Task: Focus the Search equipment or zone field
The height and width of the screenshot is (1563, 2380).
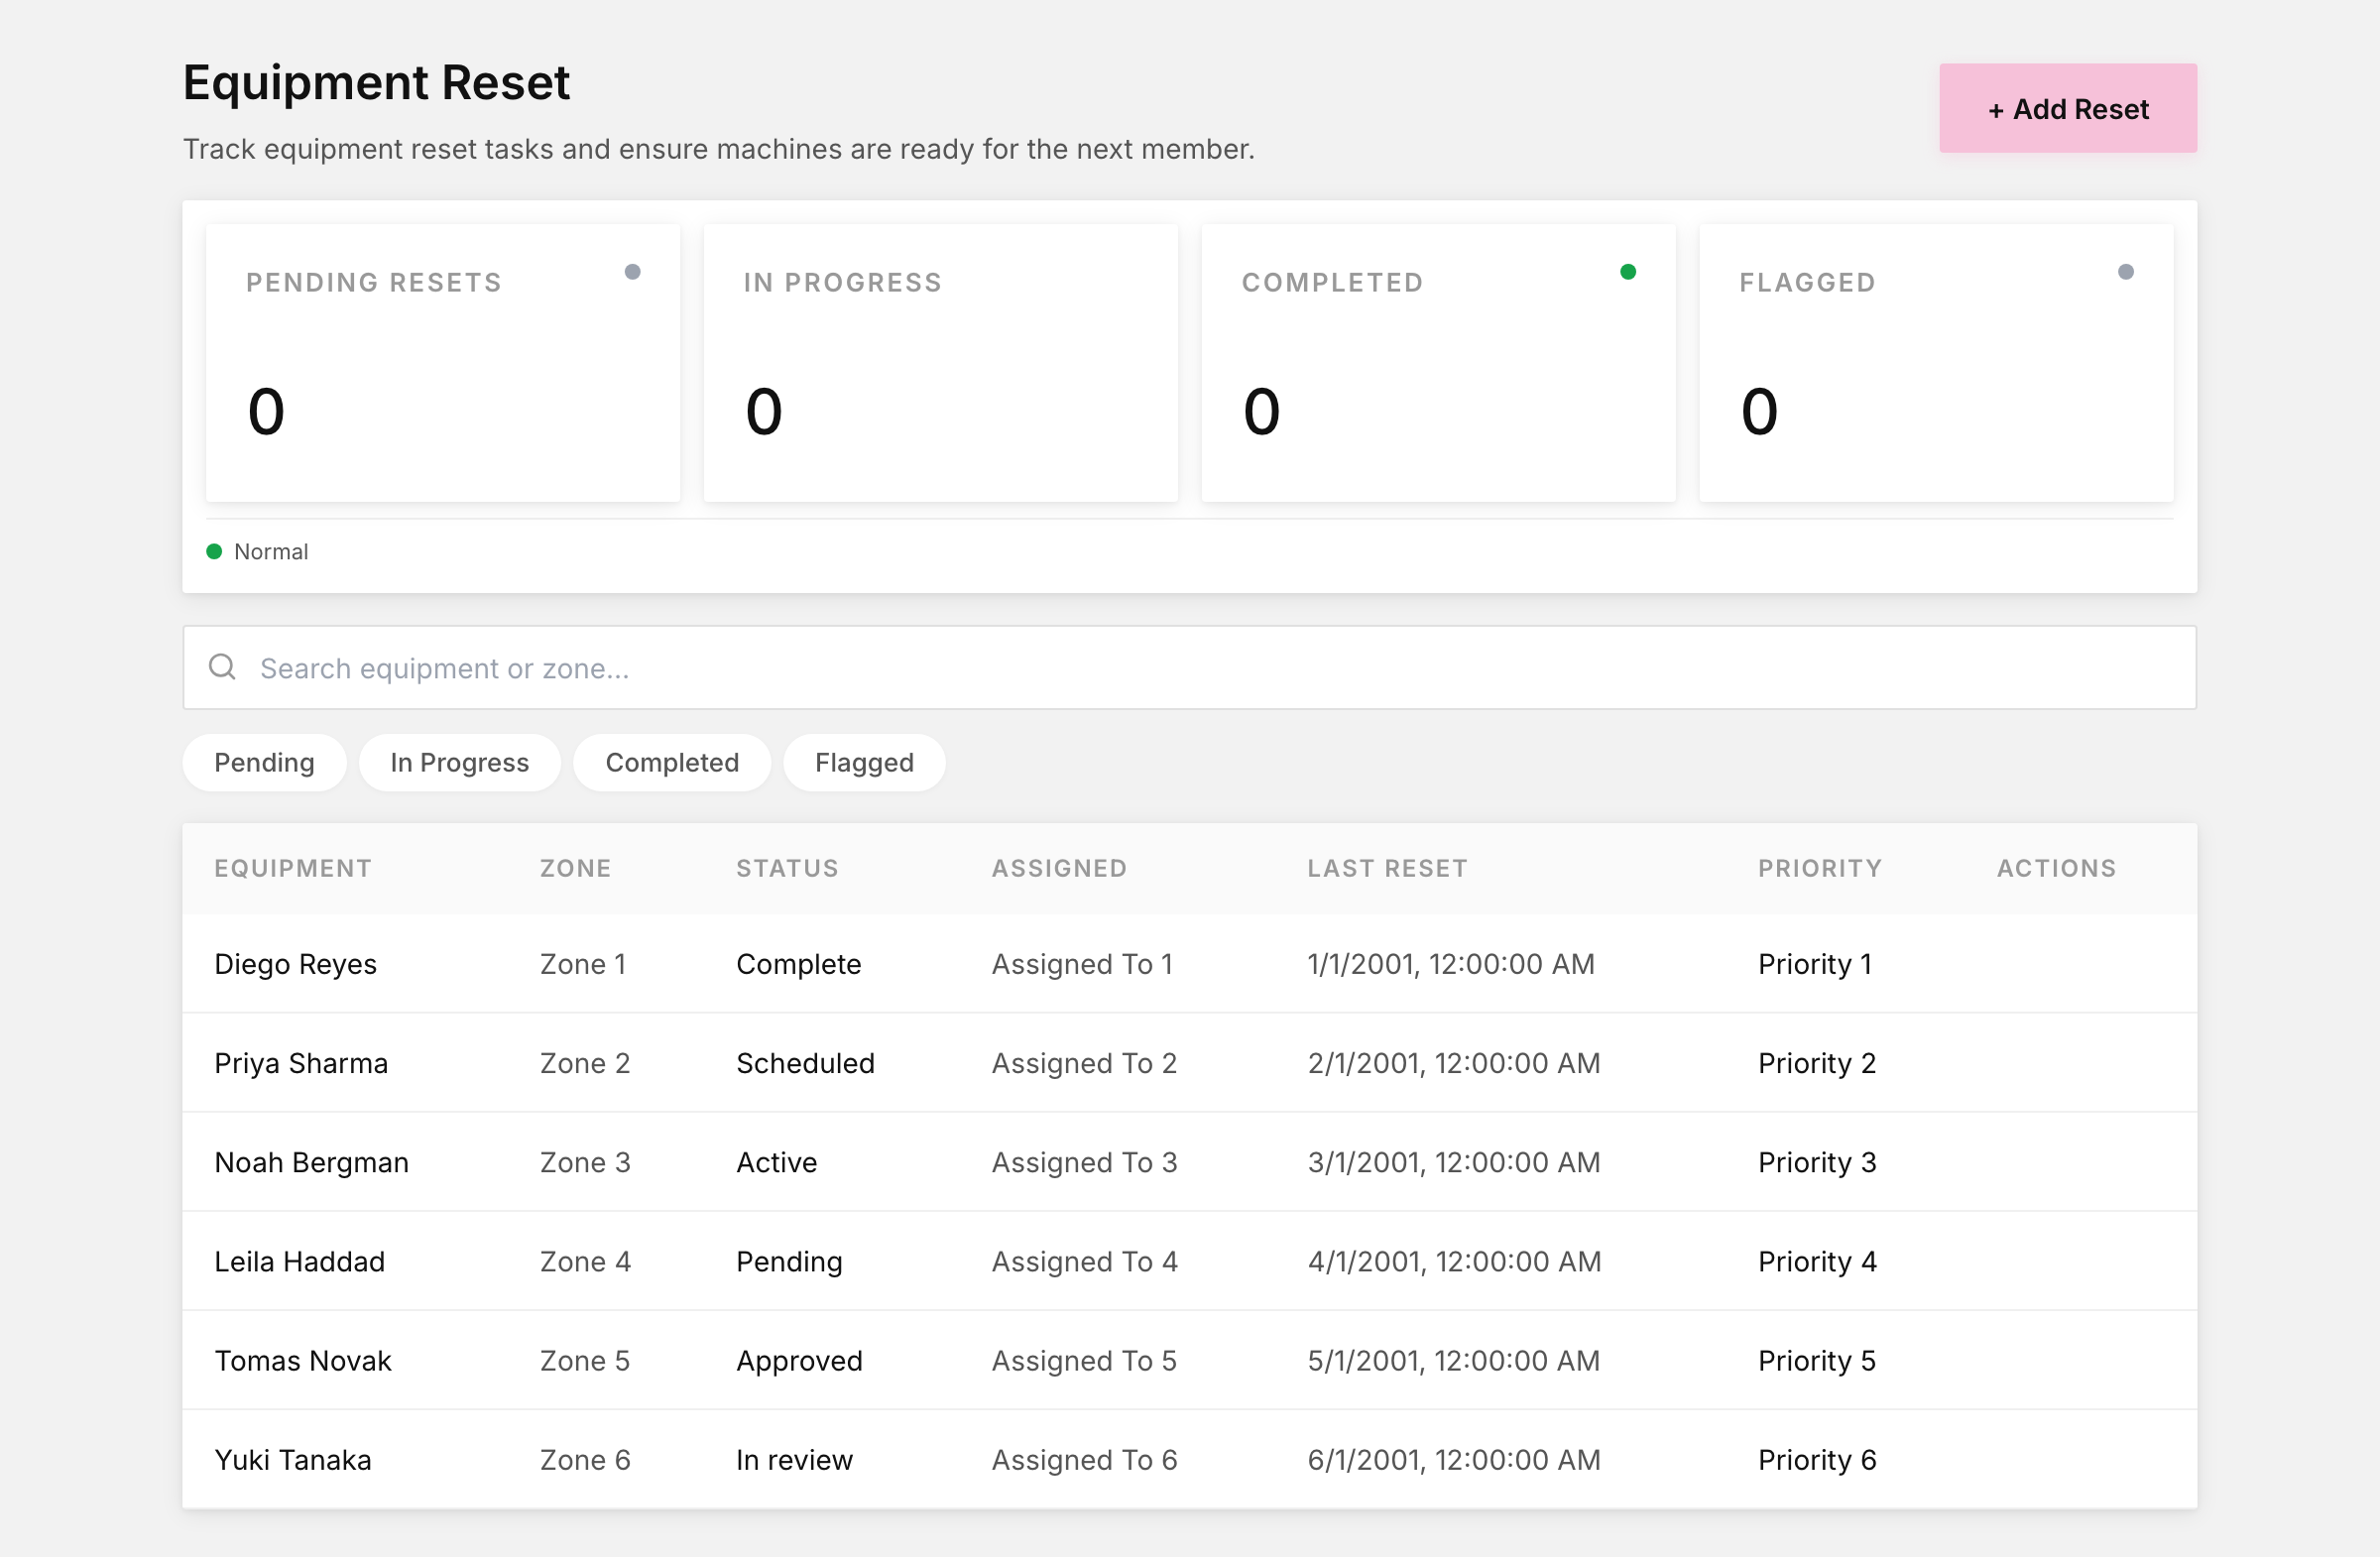Action: (x=1190, y=668)
